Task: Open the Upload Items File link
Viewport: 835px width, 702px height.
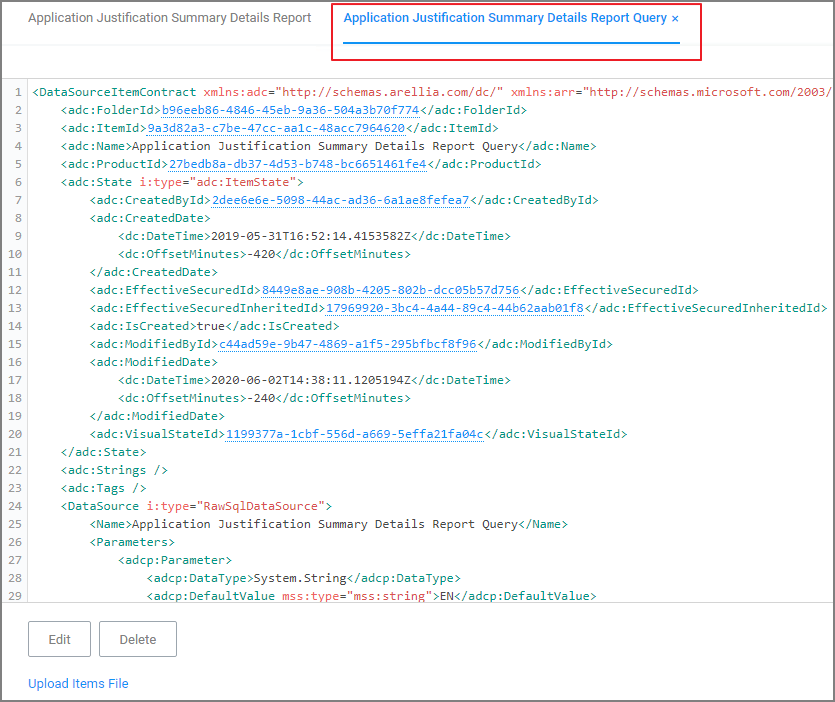Action: coord(78,683)
